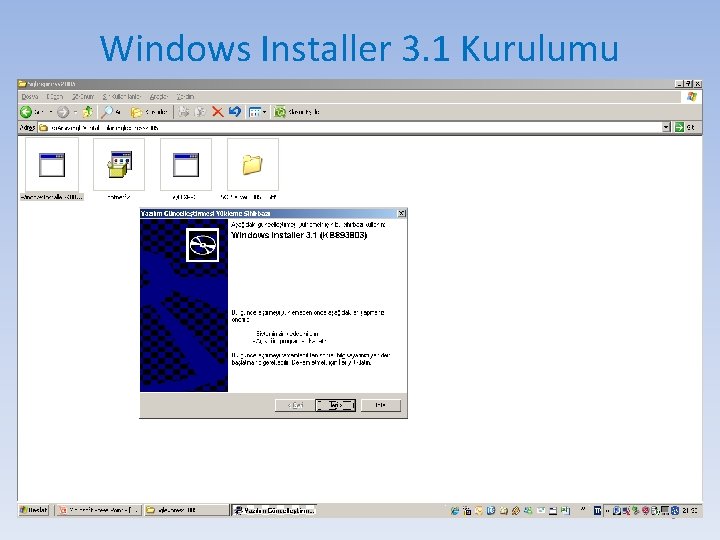Open the Yardım menu
Viewport: 720px width, 540px height.
coord(186,96)
